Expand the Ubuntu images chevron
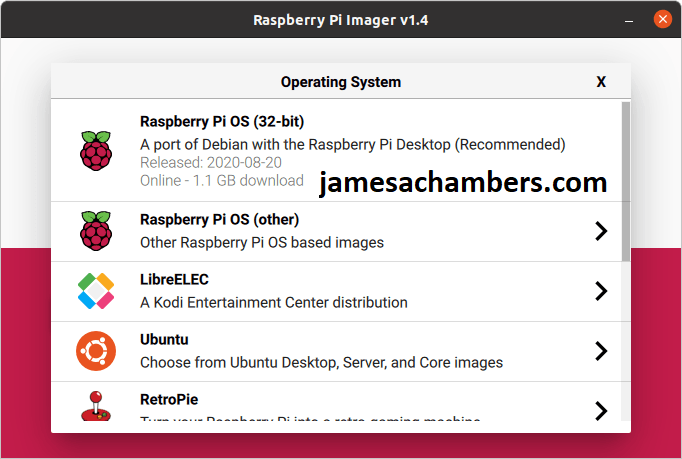Viewport: 682px width, 459px height. 601,351
